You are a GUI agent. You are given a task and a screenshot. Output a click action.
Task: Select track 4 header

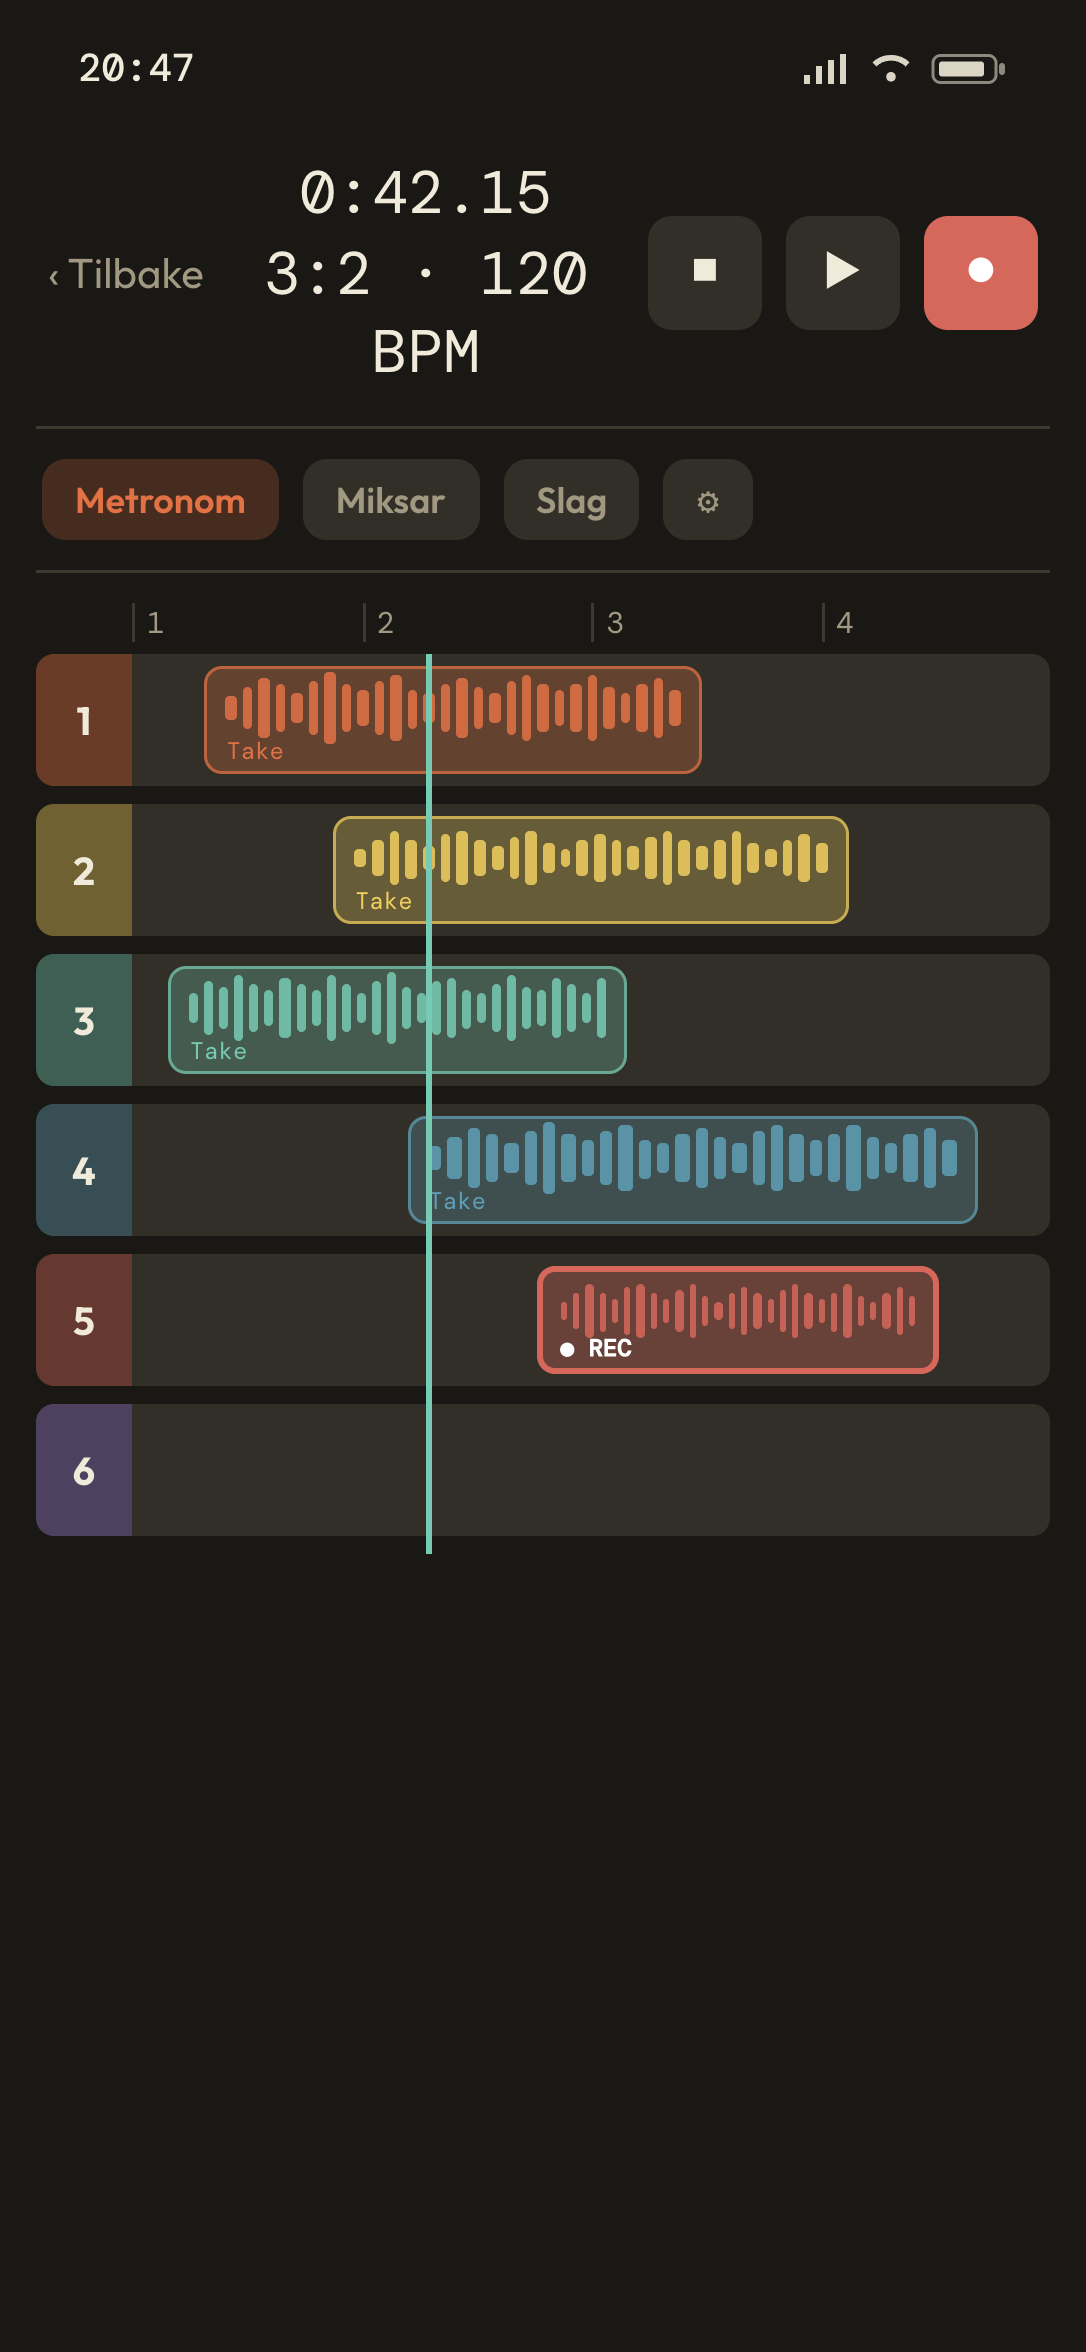84,1170
